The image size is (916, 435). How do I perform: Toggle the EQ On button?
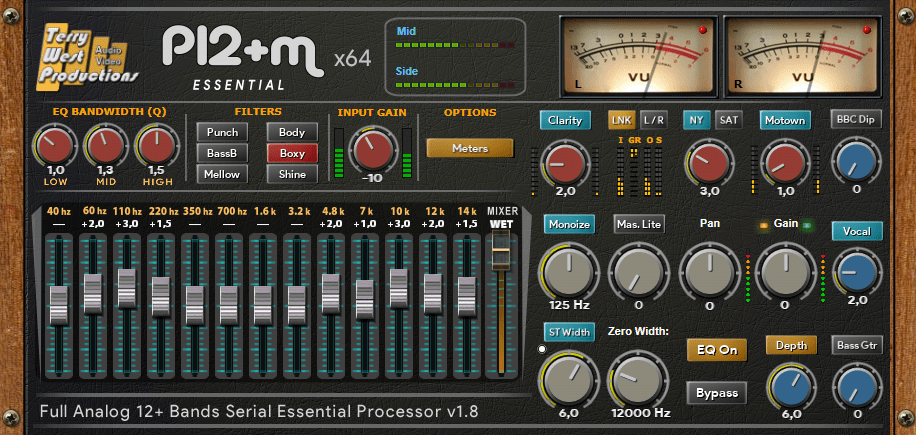pyautogui.click(x=717, y=350)
